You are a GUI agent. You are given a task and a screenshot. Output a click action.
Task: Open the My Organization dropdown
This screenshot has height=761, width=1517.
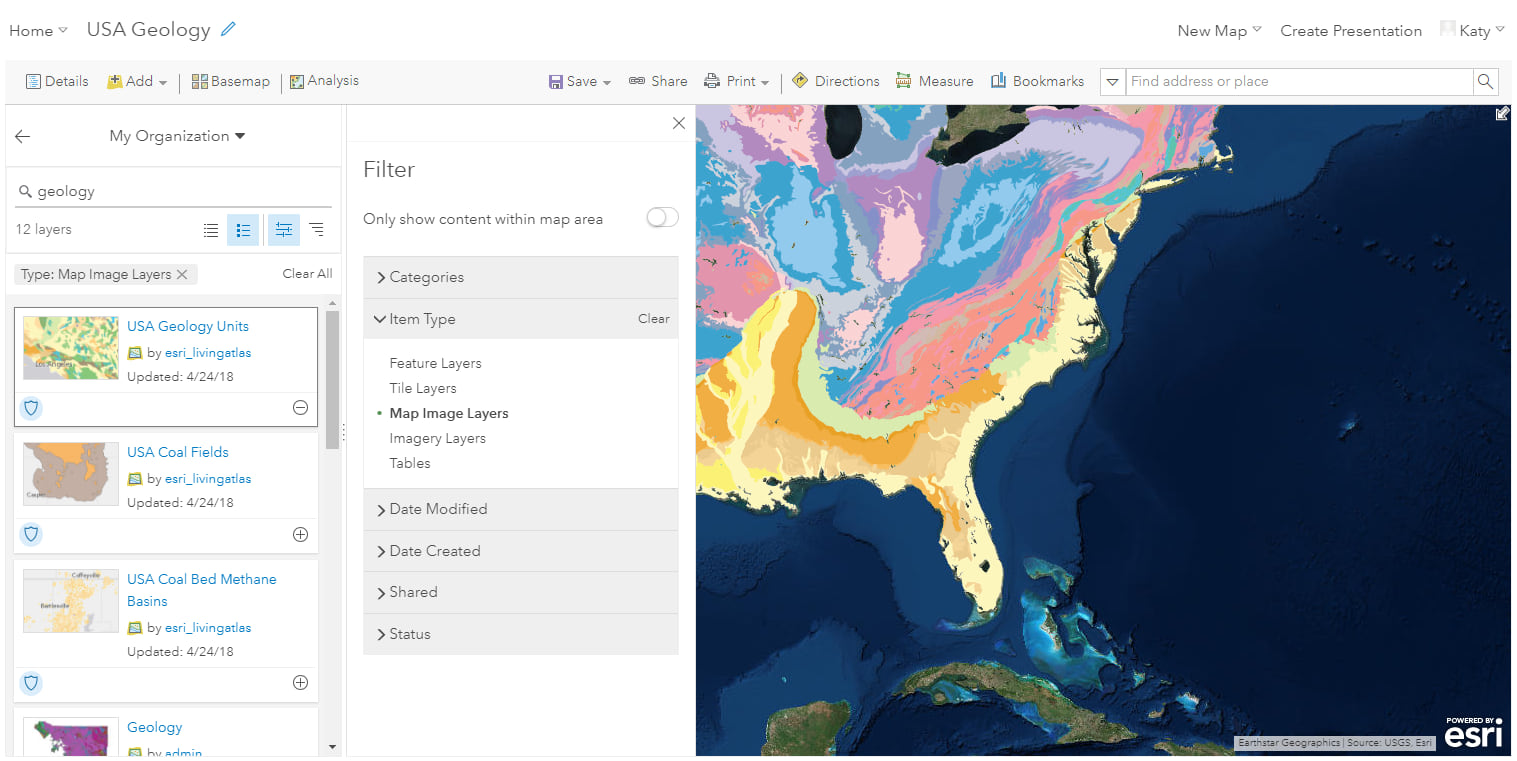[177, 135]
